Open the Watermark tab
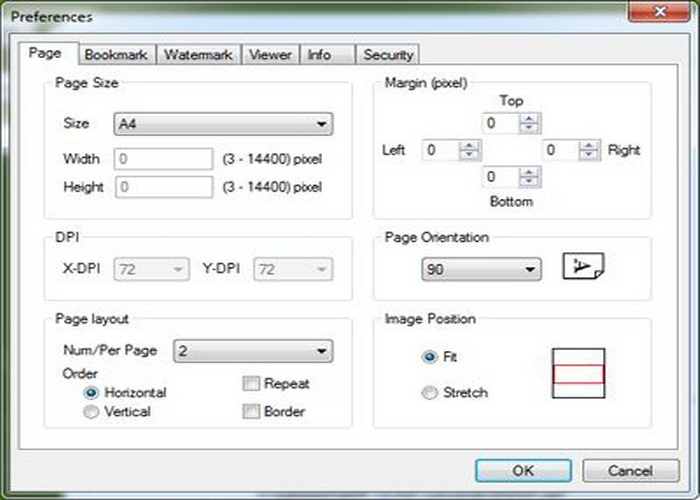 click(198, 55)
